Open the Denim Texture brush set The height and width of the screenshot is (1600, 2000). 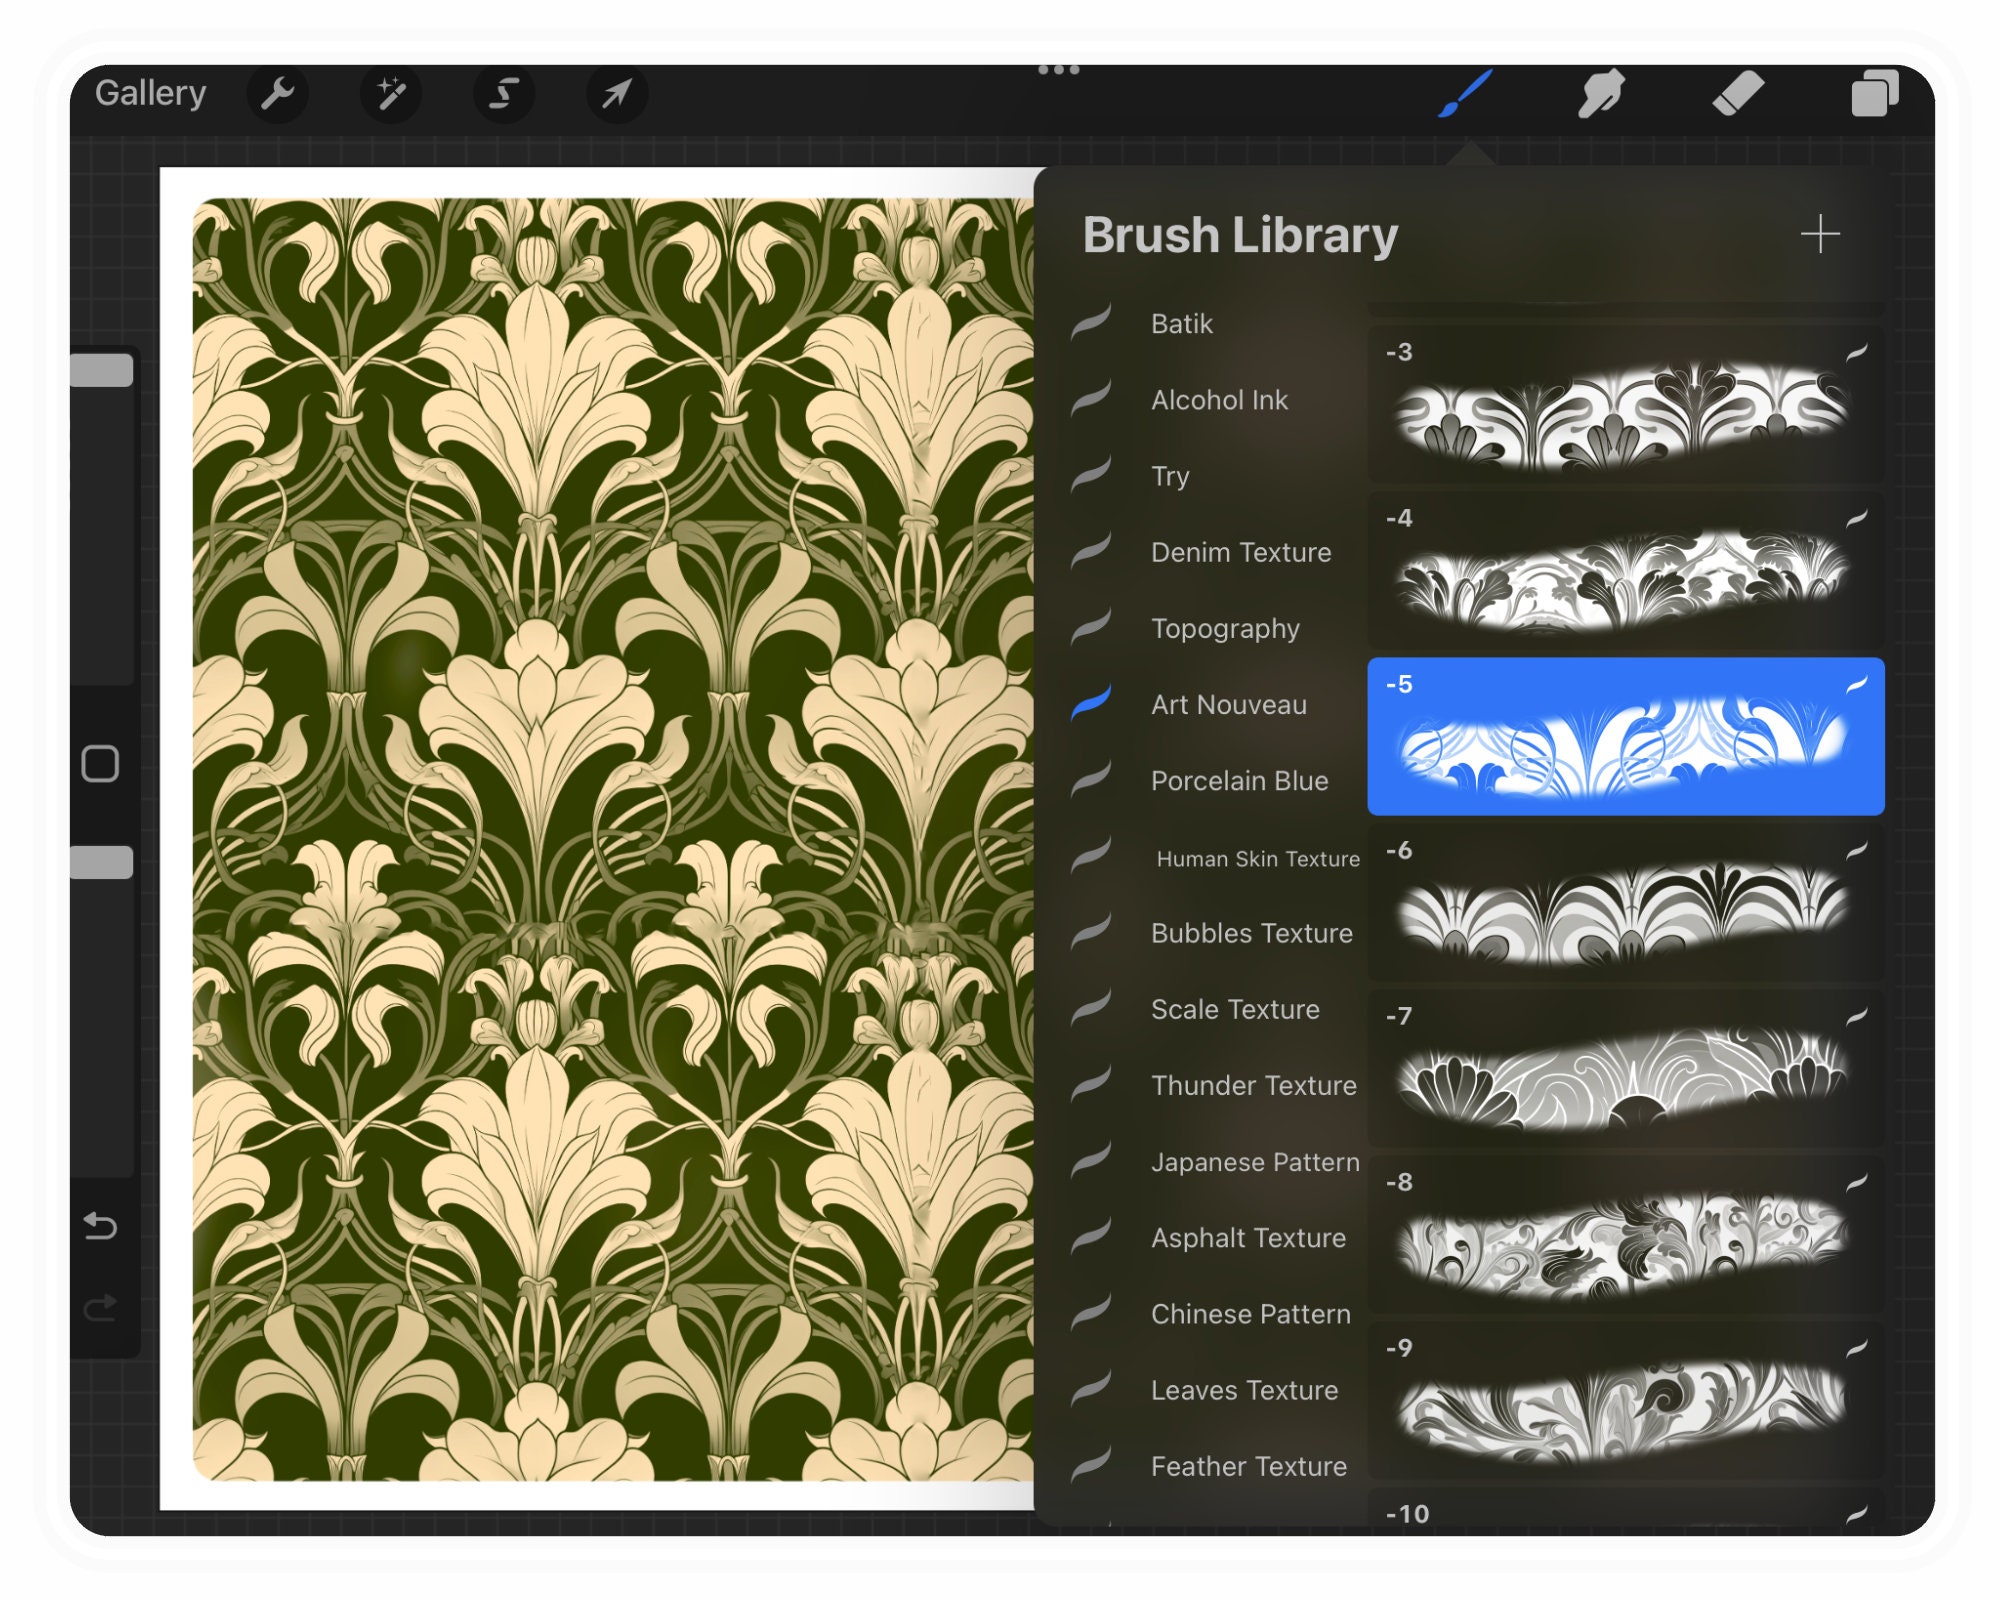click(x=1216, y=552)
